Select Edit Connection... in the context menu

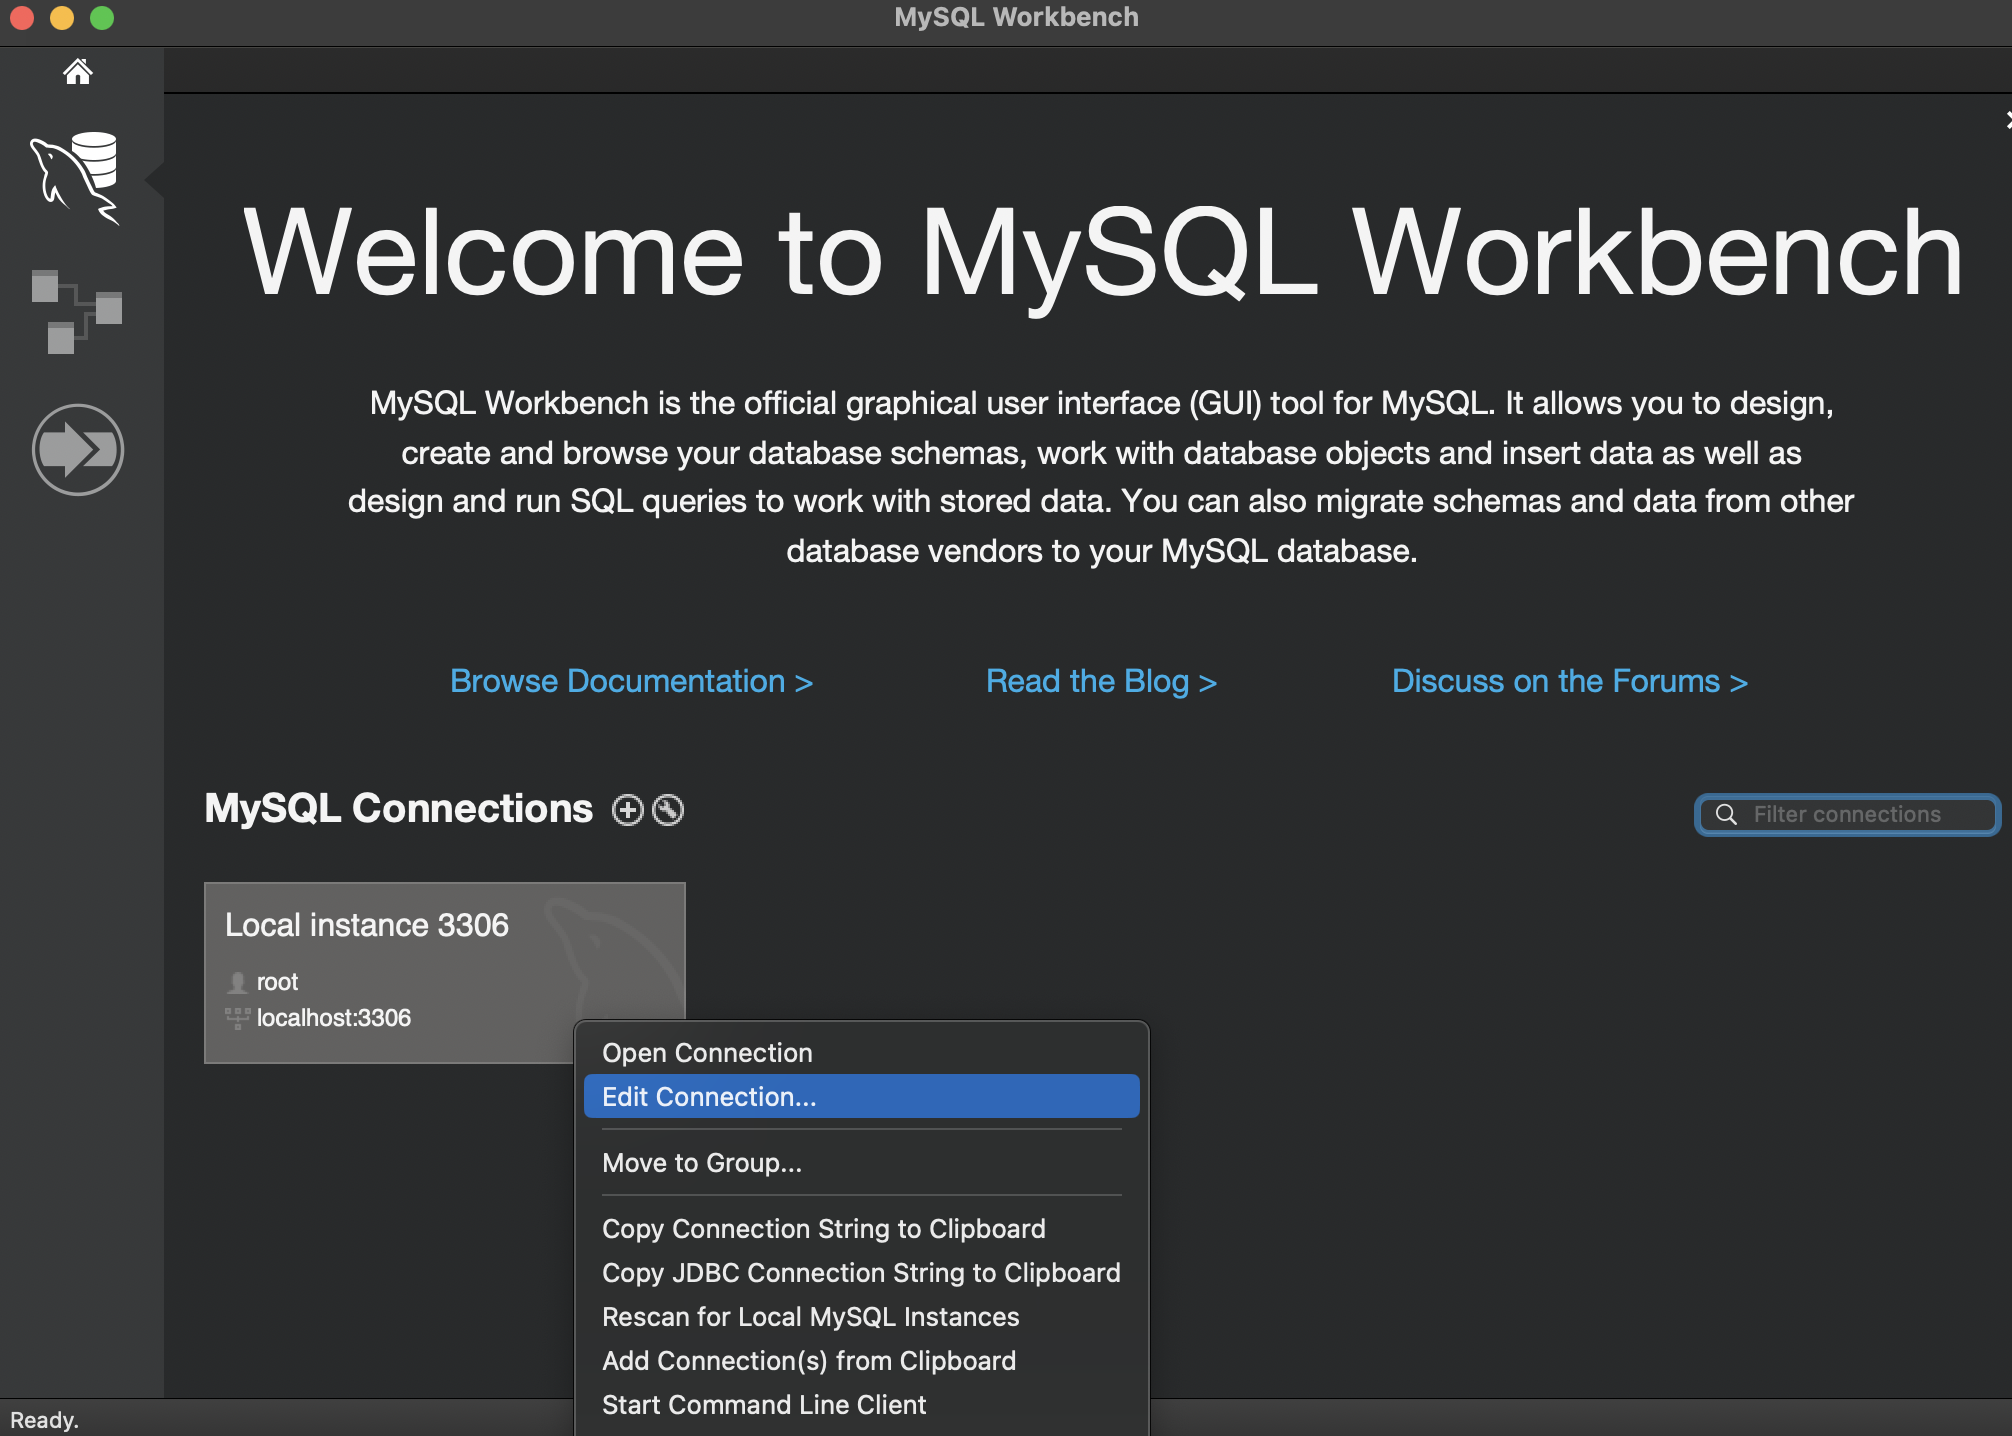tap(709, 1097)
